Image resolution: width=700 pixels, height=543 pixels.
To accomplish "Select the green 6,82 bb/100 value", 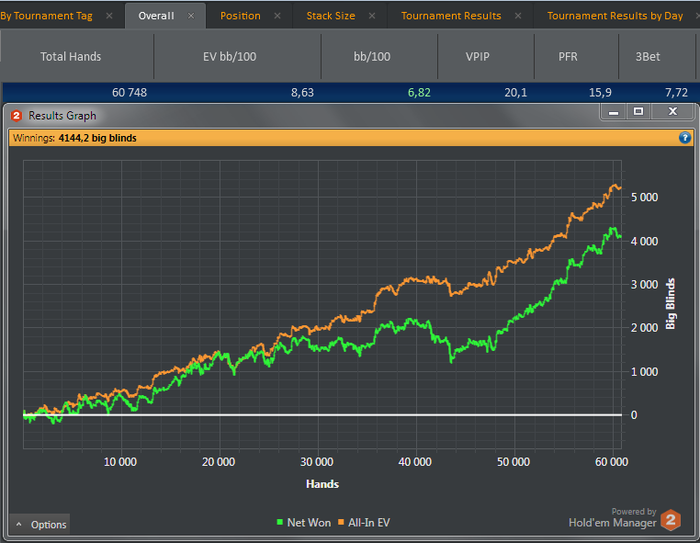I will click(x=419, y=92).
